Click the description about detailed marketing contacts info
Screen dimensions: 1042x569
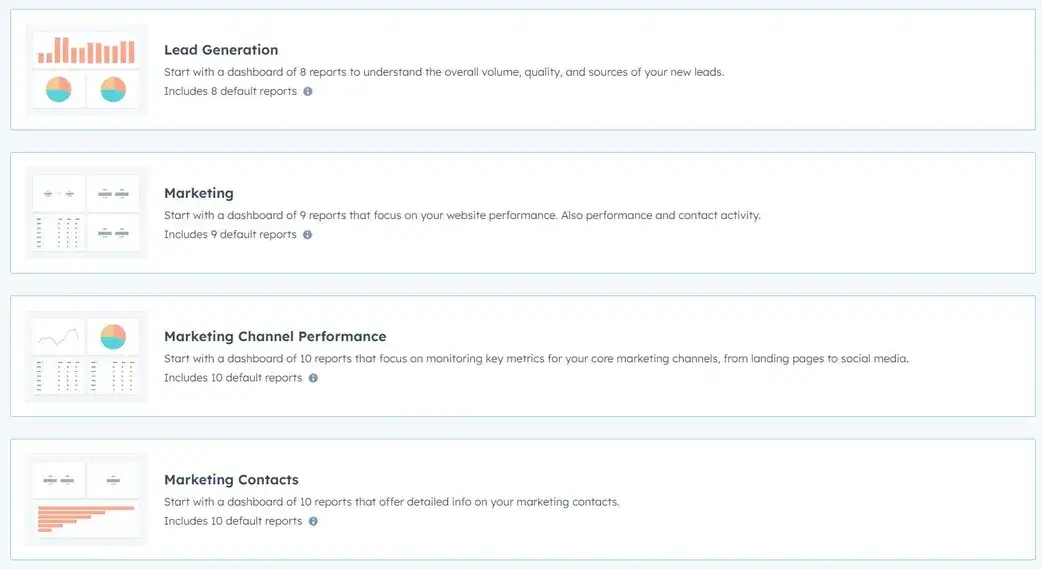pos(391,502)
